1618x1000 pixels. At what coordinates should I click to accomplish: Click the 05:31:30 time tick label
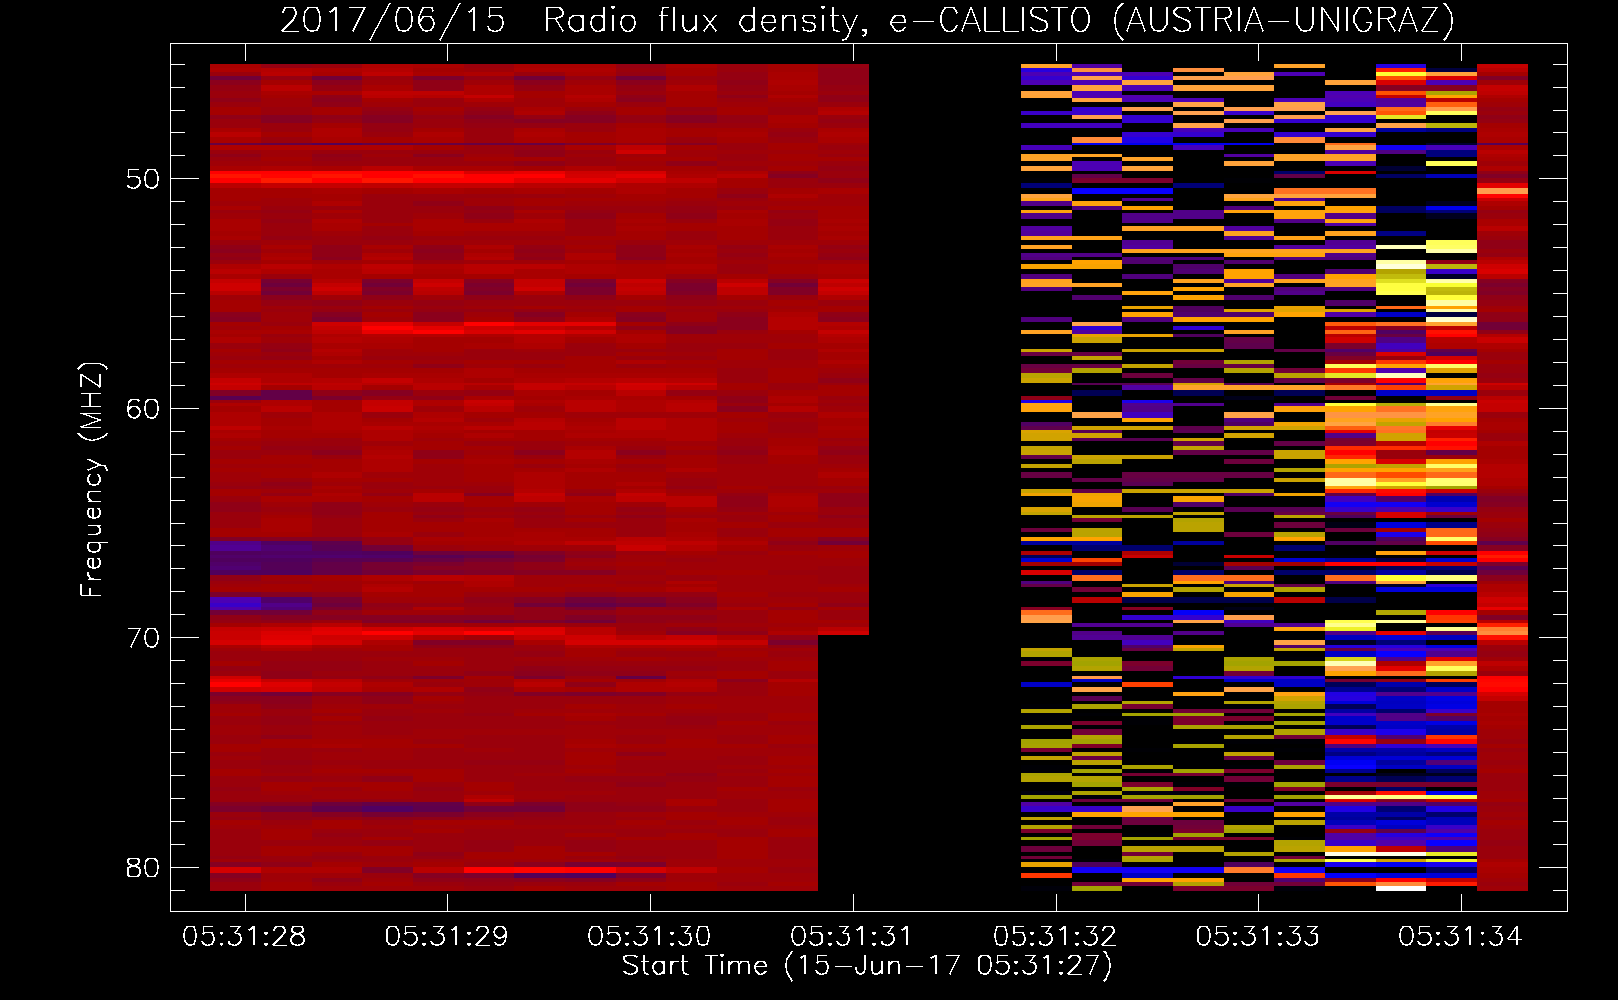tap(650, 937)
